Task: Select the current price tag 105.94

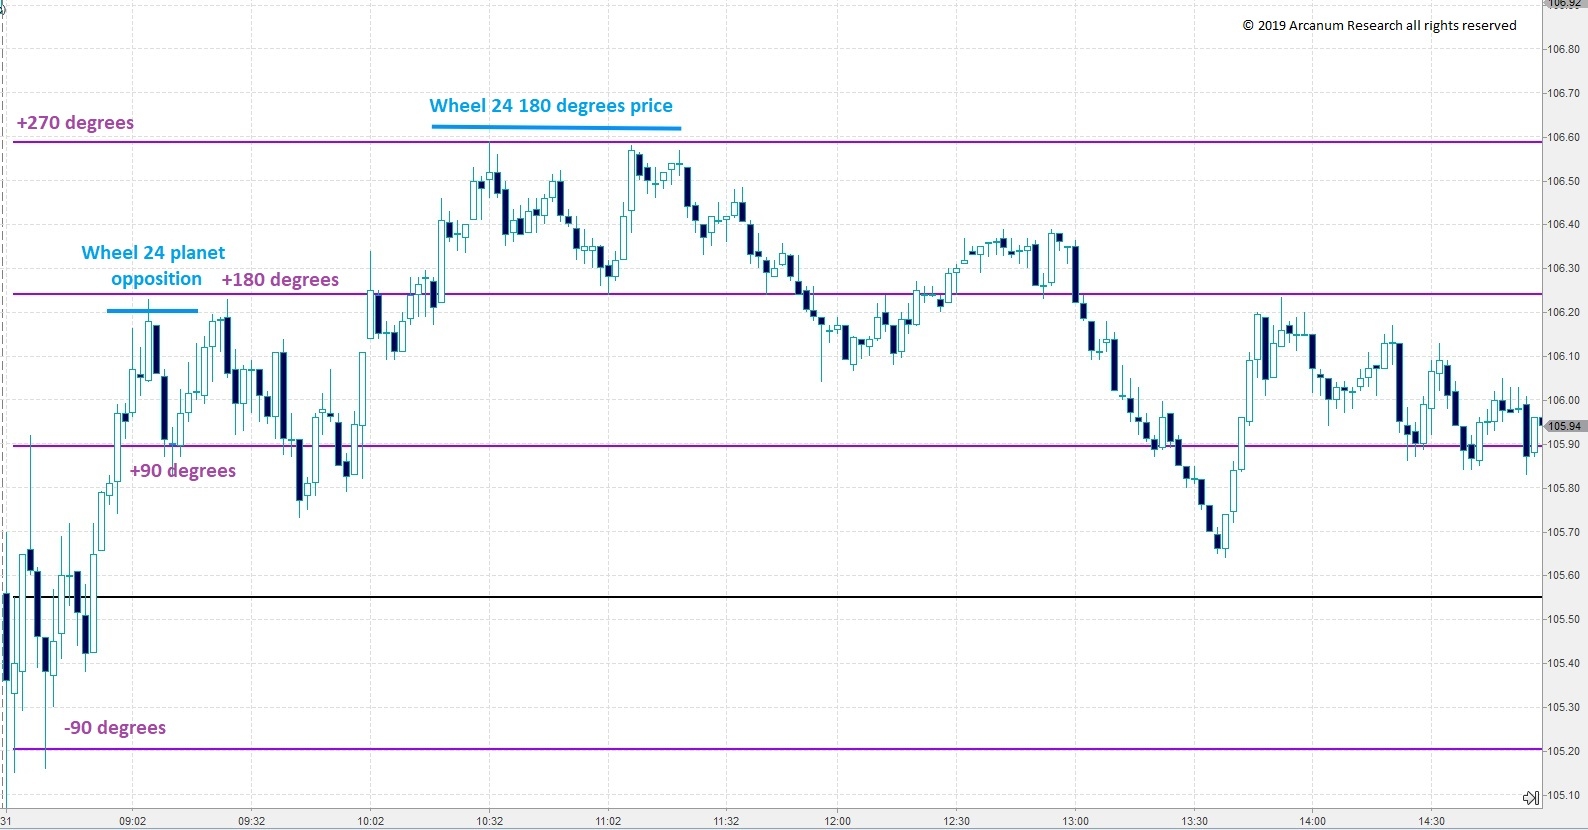Action: [x=1563, y=427]
